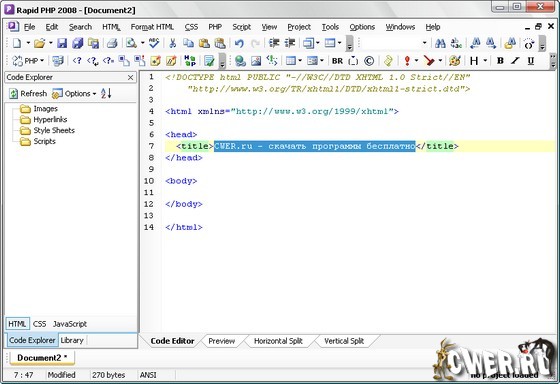Image resolution: width=560 pixels, height=384 pixels.
Task: Open the heading H dropdown arrow
Action: tap(485, 61)
